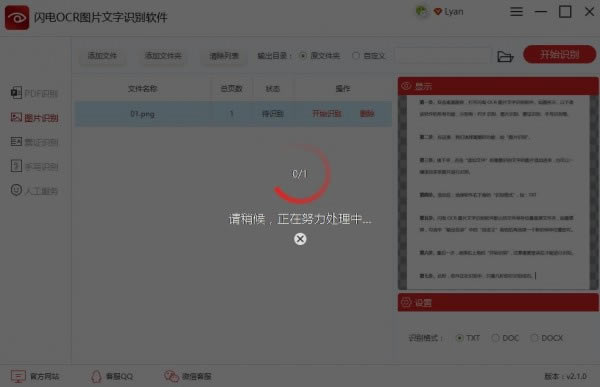Click the user avatar icon
This screenshot has width=600, height=387.
point(421,11)
